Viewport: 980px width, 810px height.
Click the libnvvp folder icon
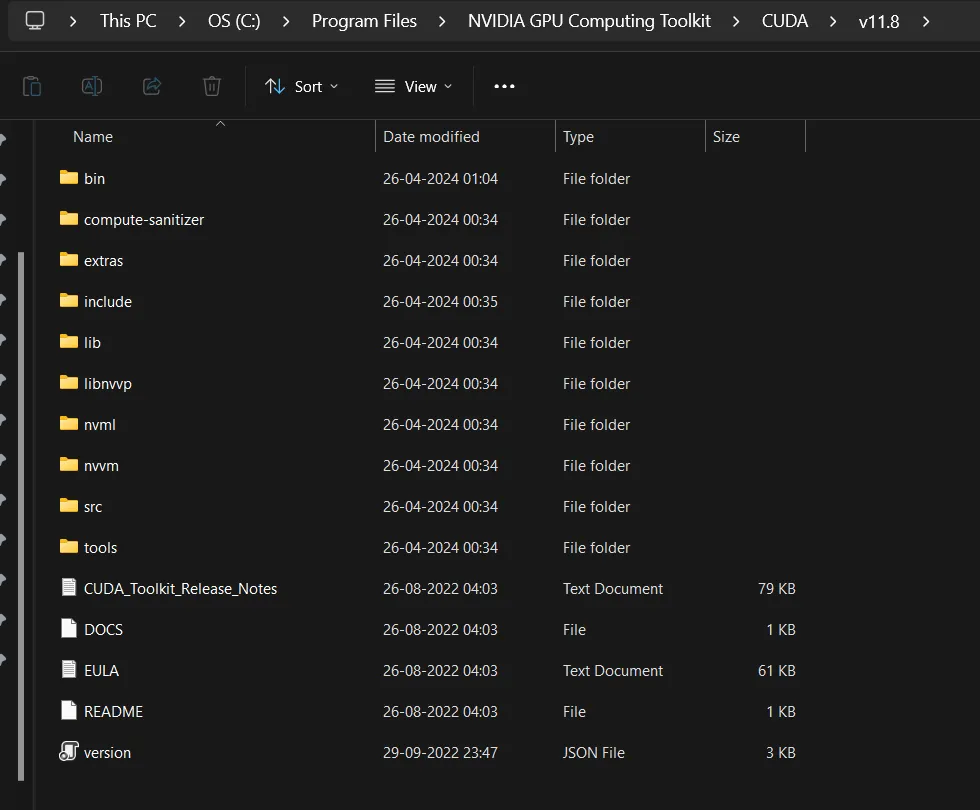[69, 382]
